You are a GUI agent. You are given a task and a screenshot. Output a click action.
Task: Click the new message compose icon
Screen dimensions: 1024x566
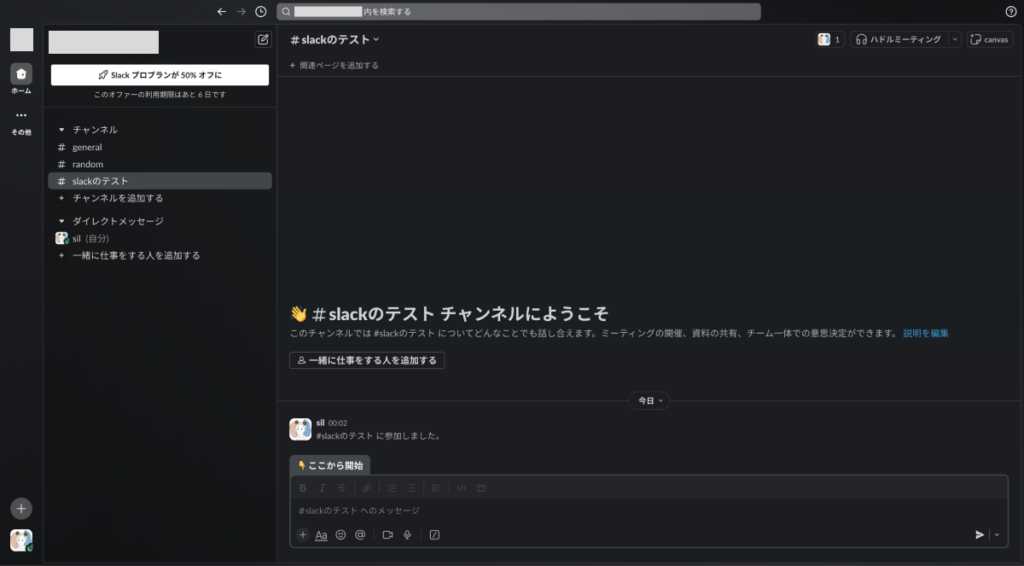click(263, 40)
